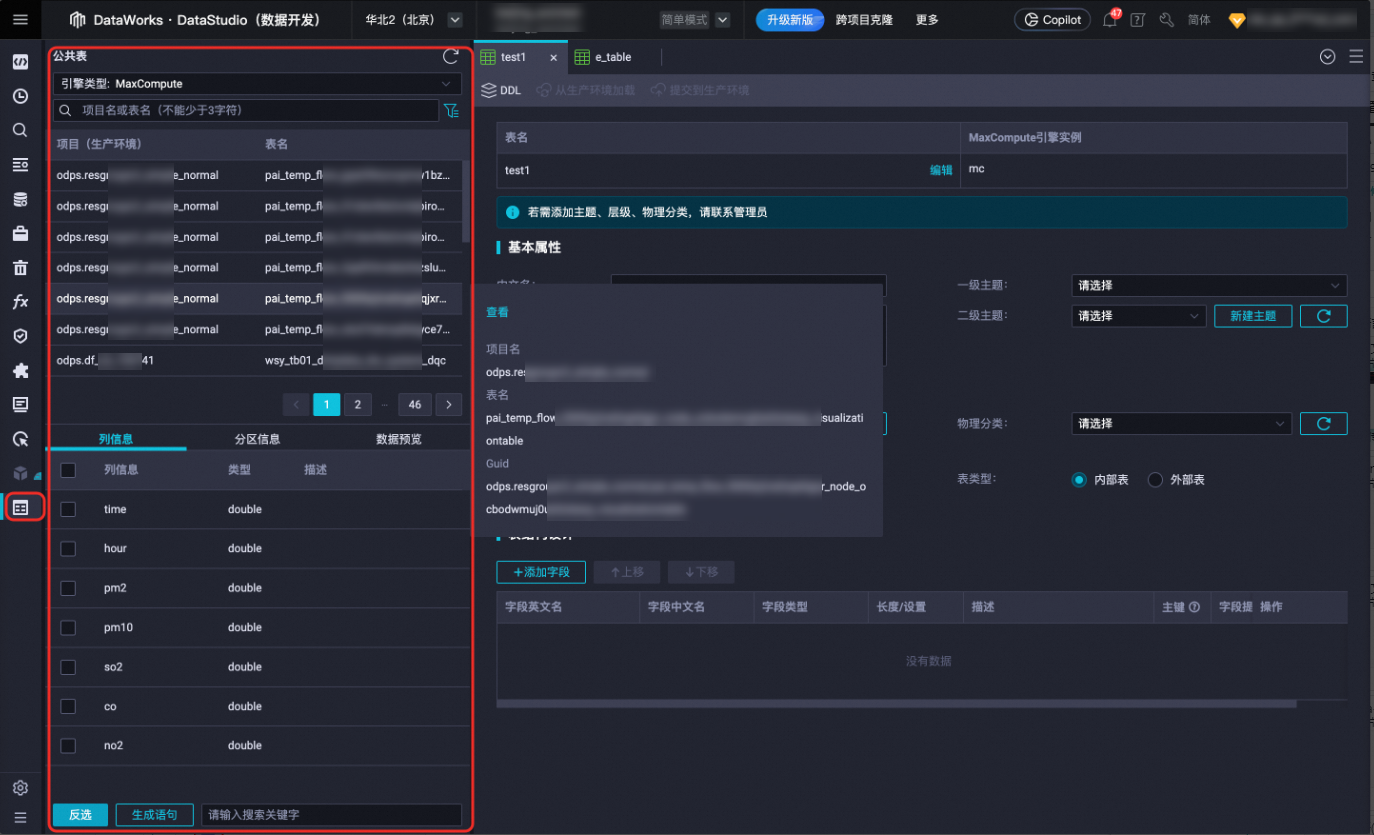The image size is (1374, 835).
Task: Open the trash recycle bin in sidebar
Action: point(20,267)
